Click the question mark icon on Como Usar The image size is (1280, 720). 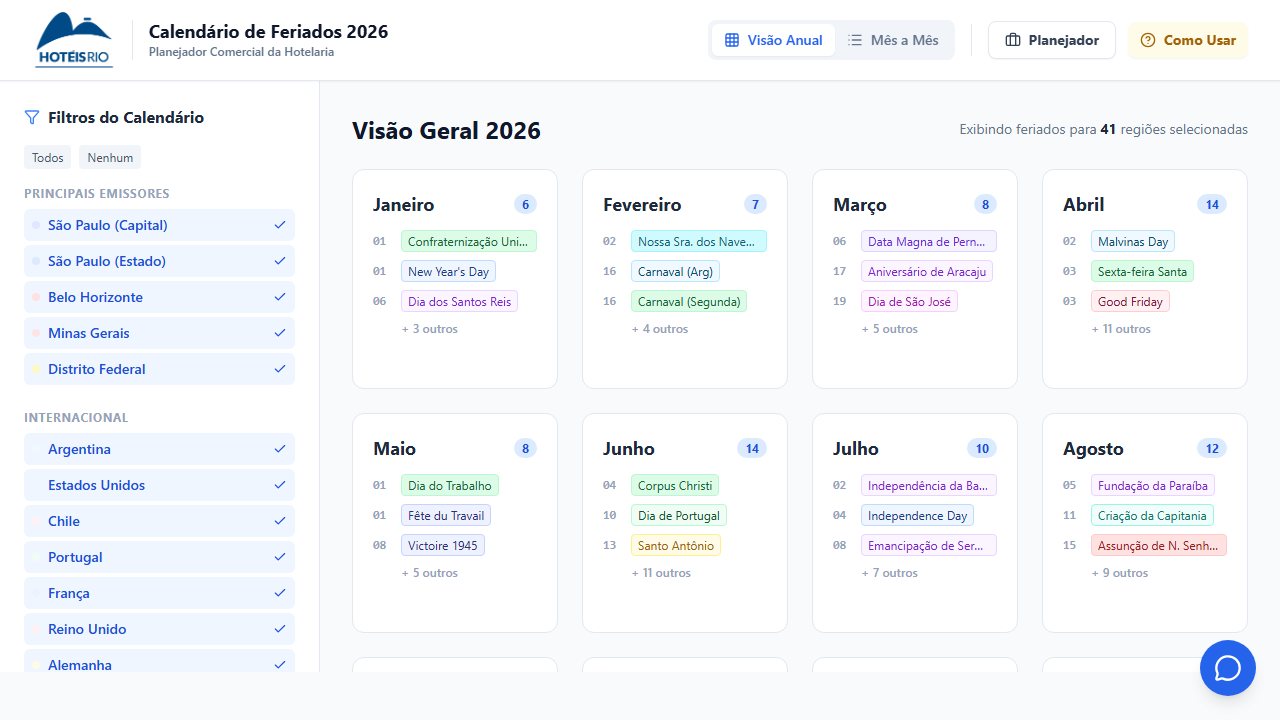(1148, 40)
